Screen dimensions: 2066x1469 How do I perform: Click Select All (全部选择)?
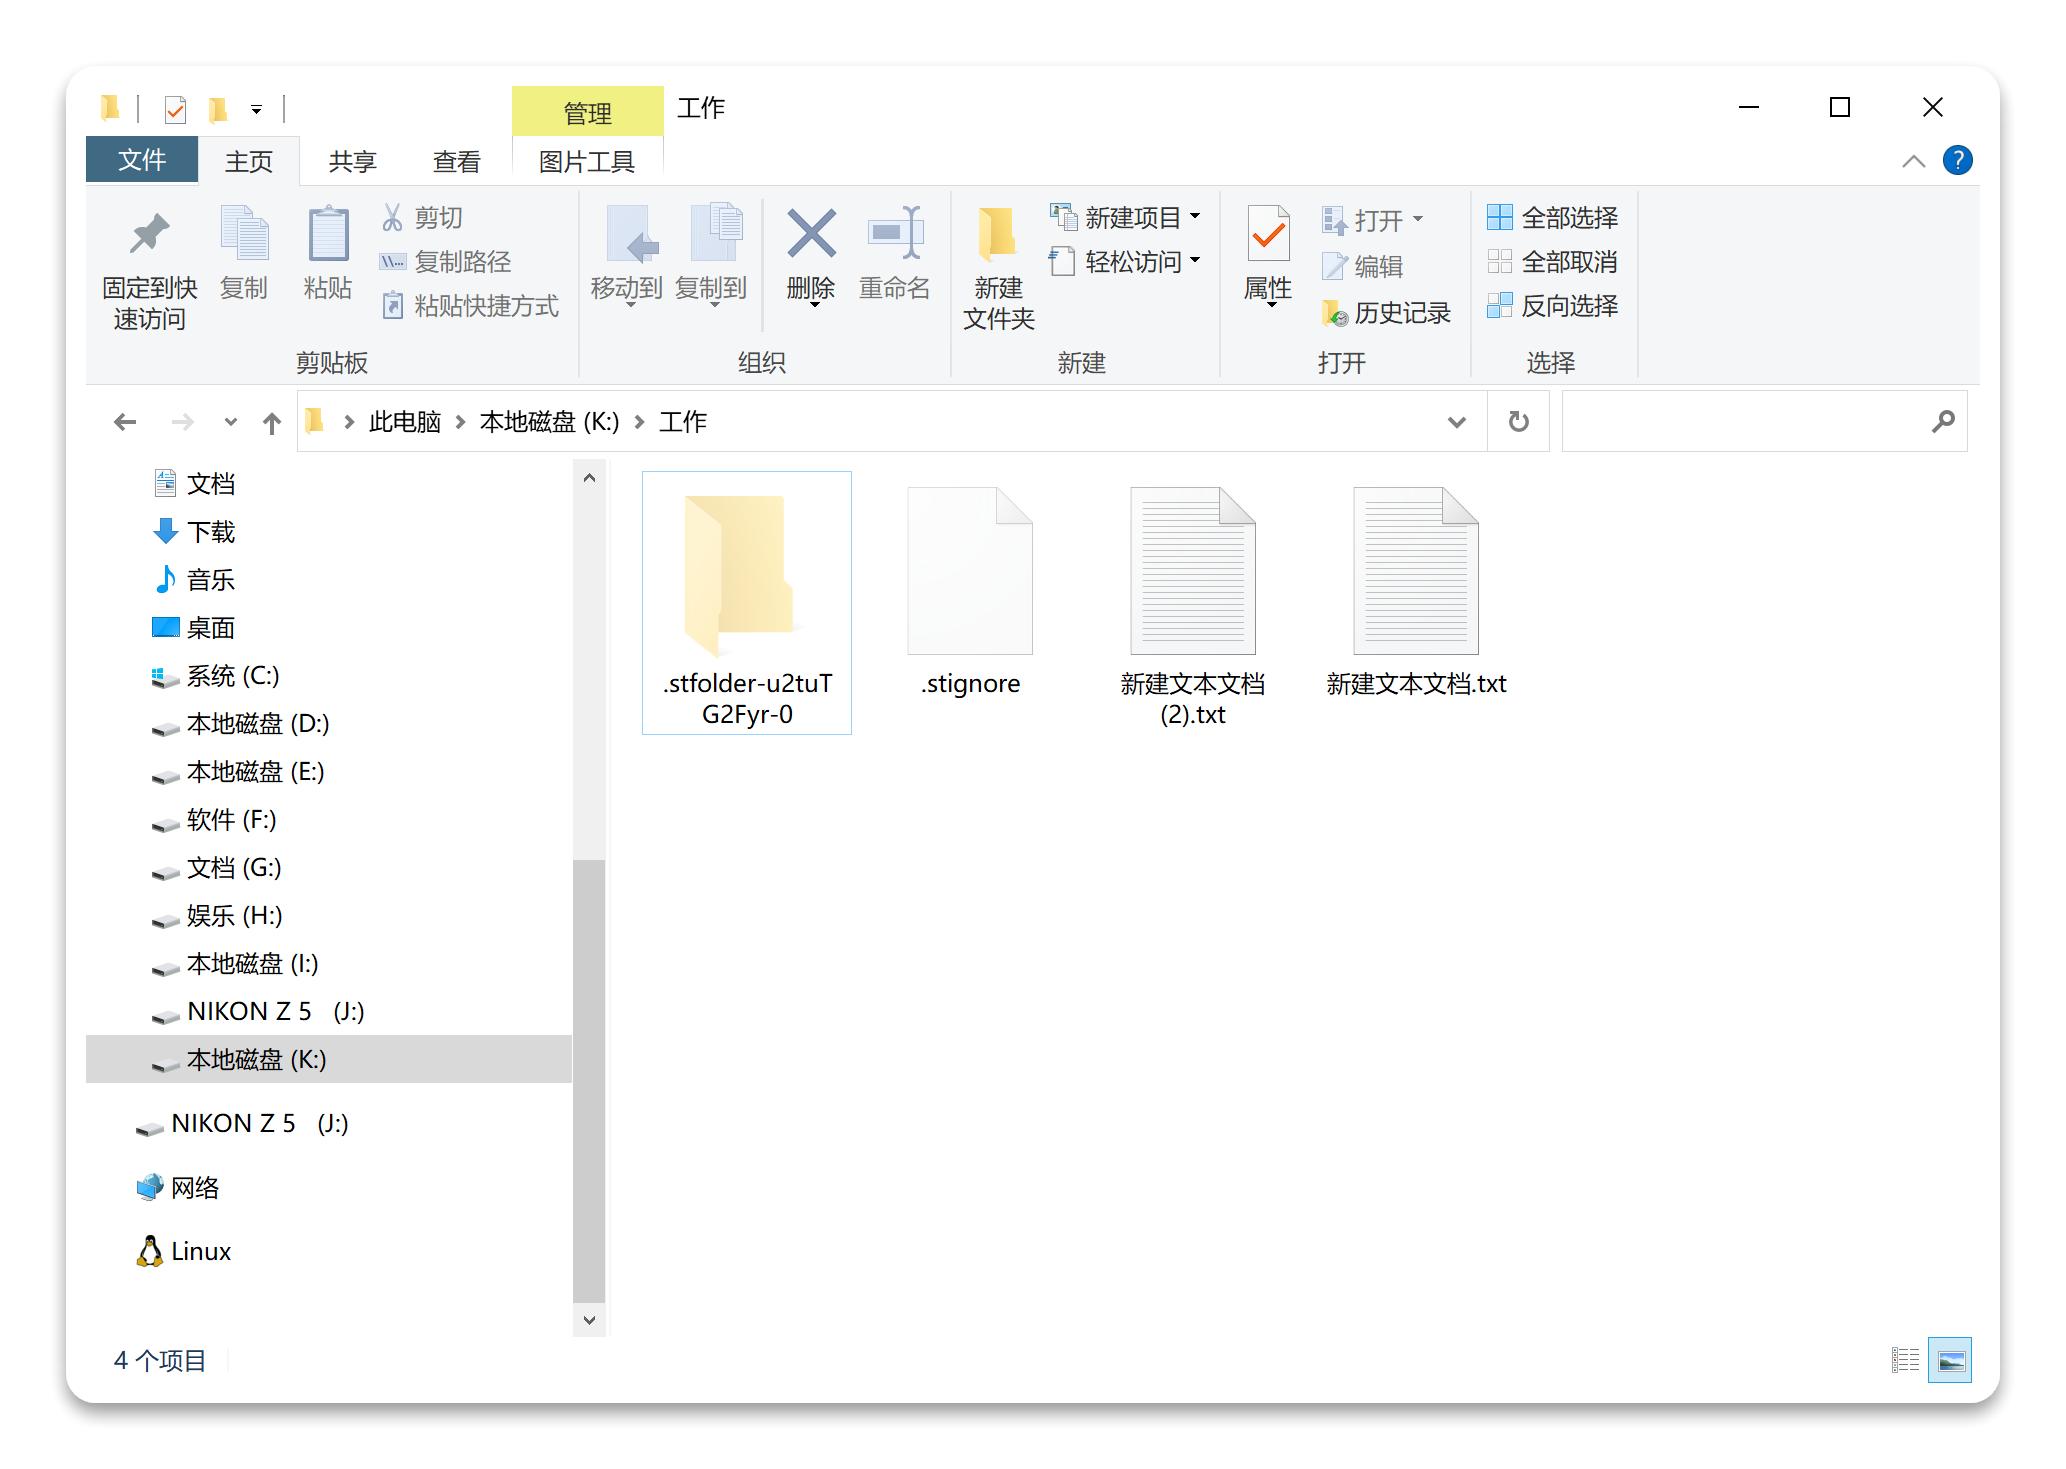pyautogui.click(x=1552, y=217)
